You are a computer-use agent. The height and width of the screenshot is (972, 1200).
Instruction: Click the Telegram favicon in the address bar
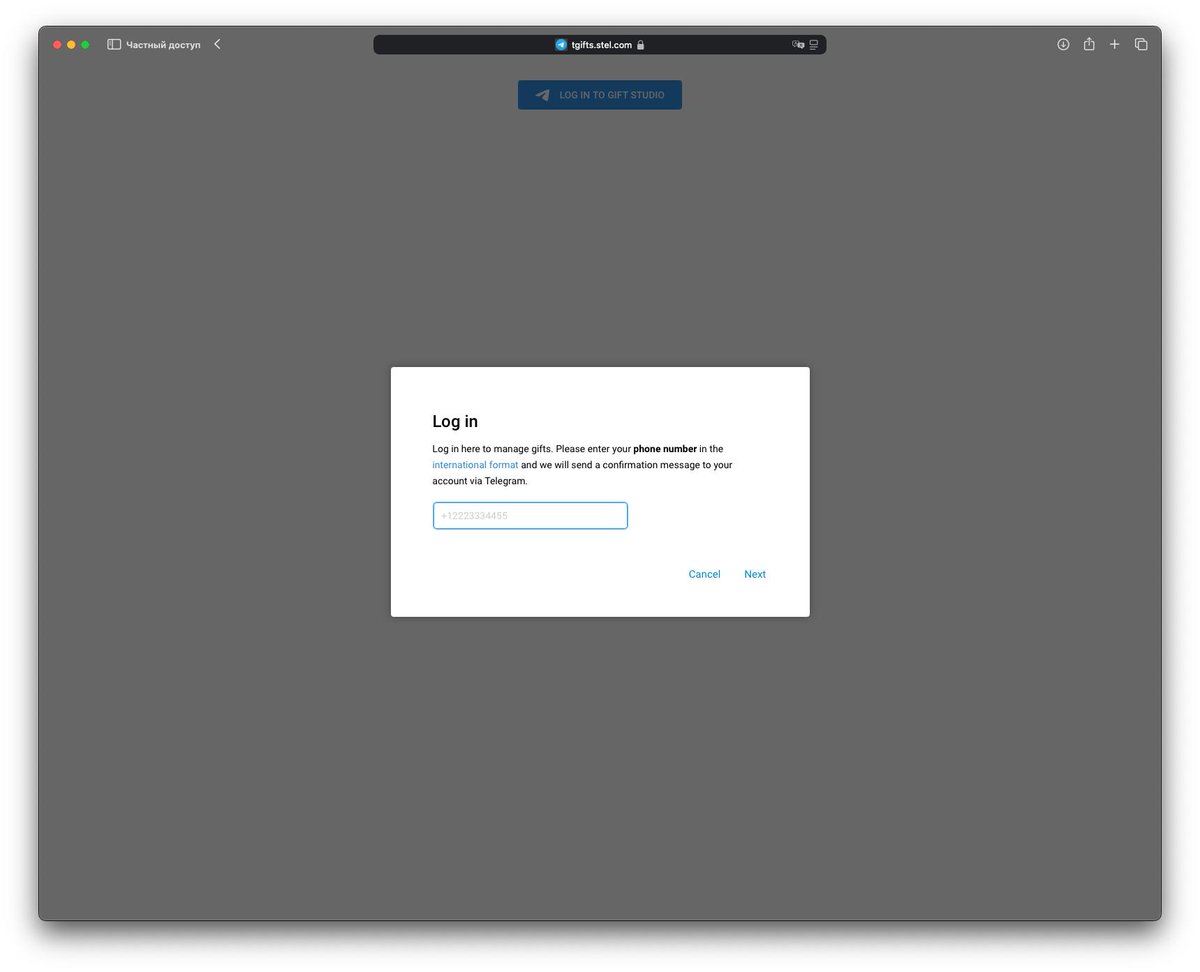(x=560, y=44)
